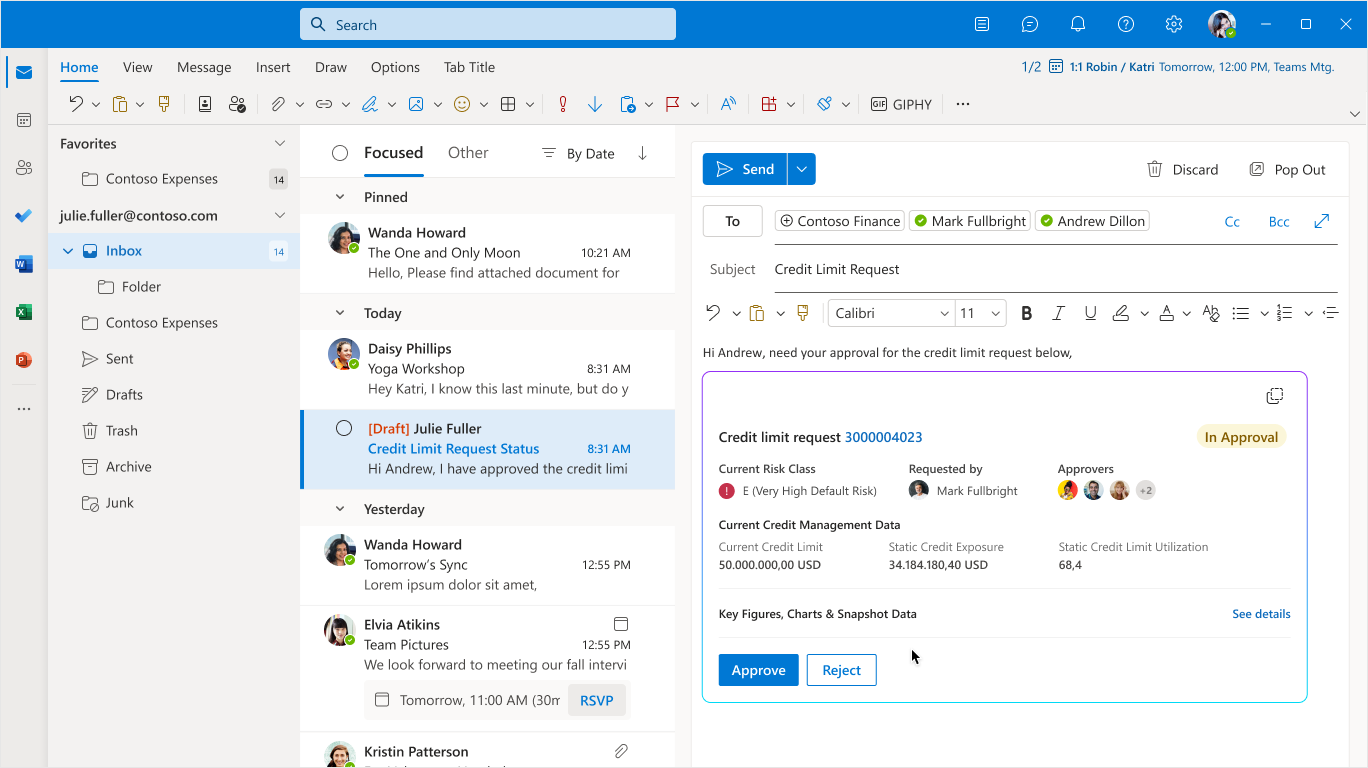The image size is (1368, 768).
Task: Launch Excel from the sidebar
Action: [x=24, y=312]
